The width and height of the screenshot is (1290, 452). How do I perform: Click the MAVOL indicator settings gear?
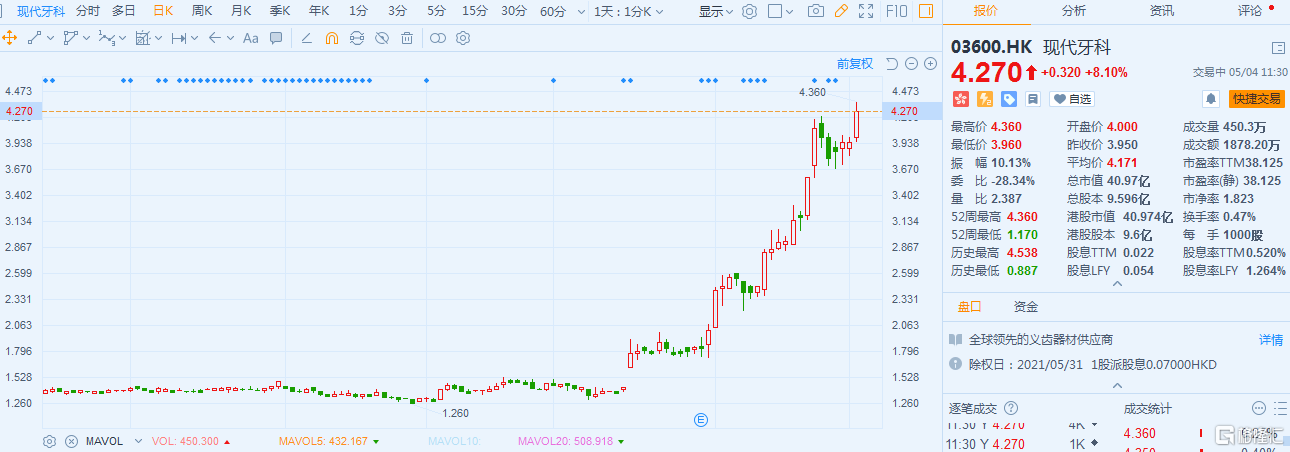(x=49, y=441)
